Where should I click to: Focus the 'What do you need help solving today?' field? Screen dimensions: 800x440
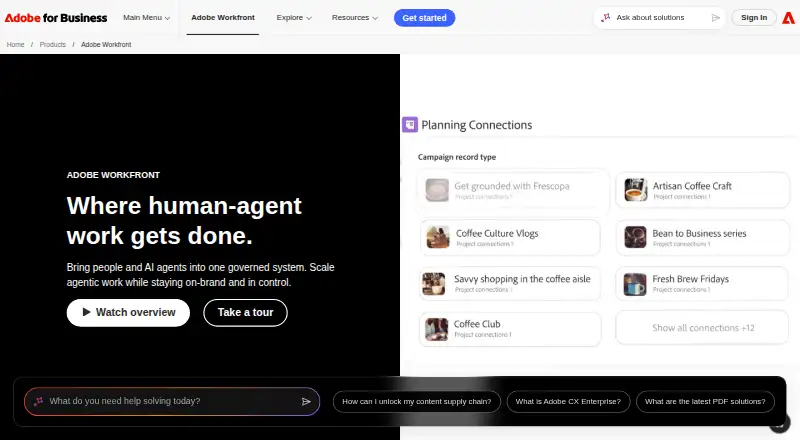point(171,402)
